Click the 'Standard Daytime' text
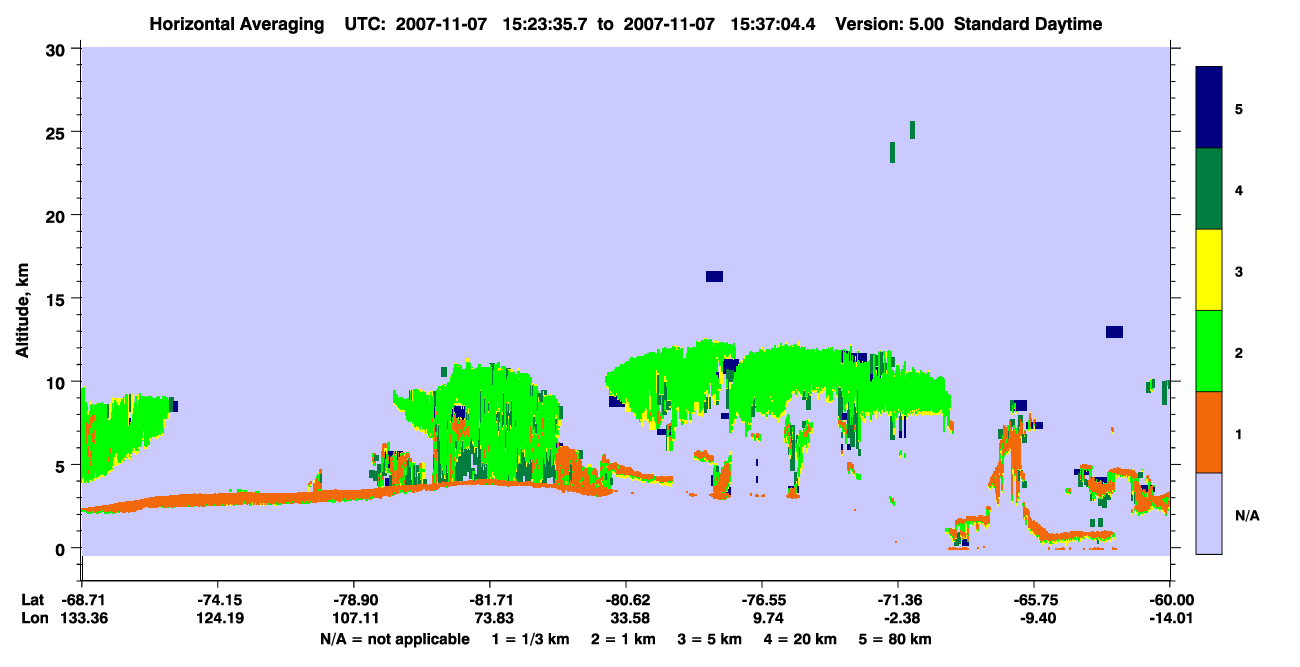The image size is (1300, 667). (x=1028, y=24)
